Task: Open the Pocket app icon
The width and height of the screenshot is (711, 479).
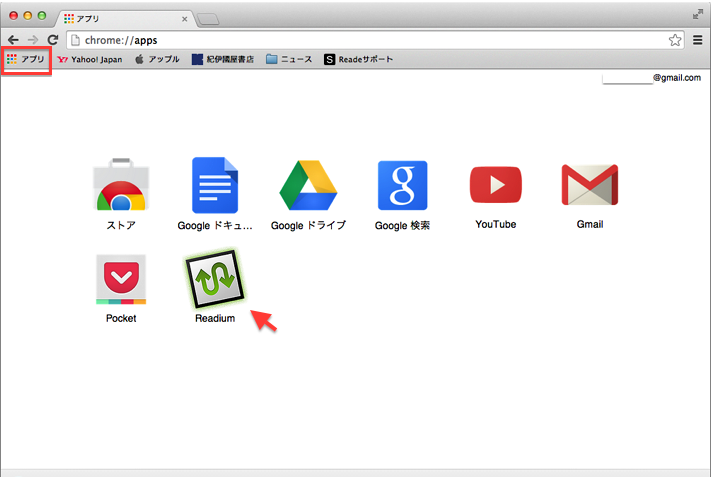Action: (121, 279)
